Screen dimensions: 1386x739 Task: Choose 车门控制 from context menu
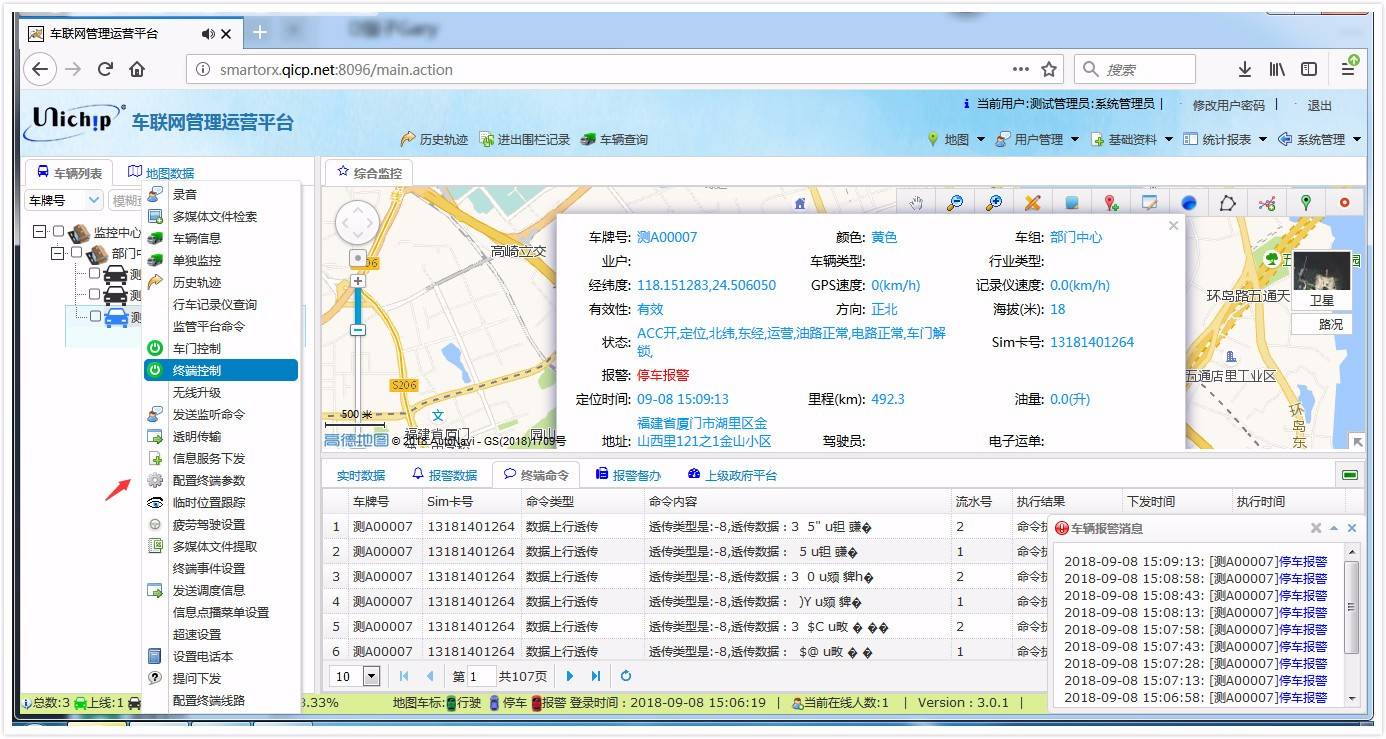point(221,348)
